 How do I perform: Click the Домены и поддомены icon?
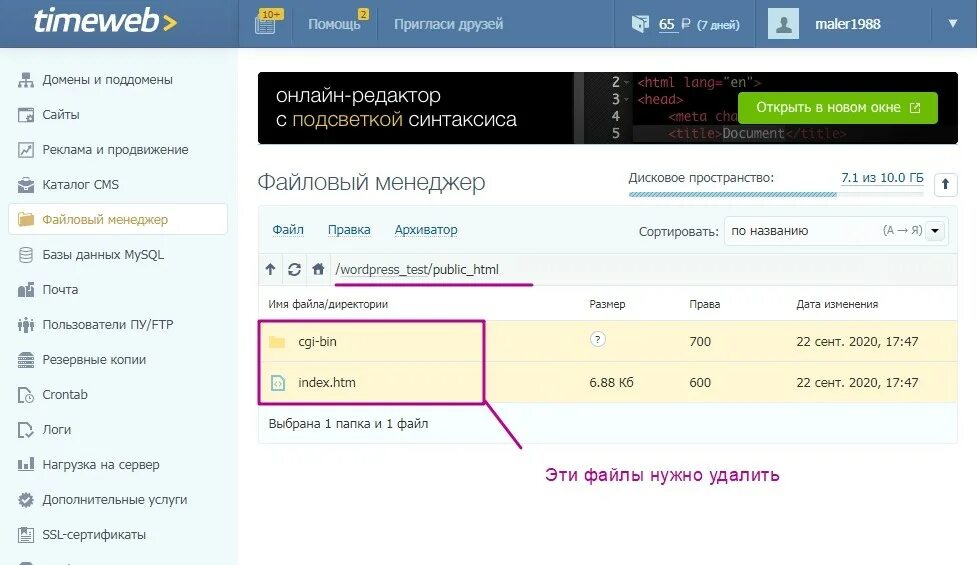pos(26,80)
